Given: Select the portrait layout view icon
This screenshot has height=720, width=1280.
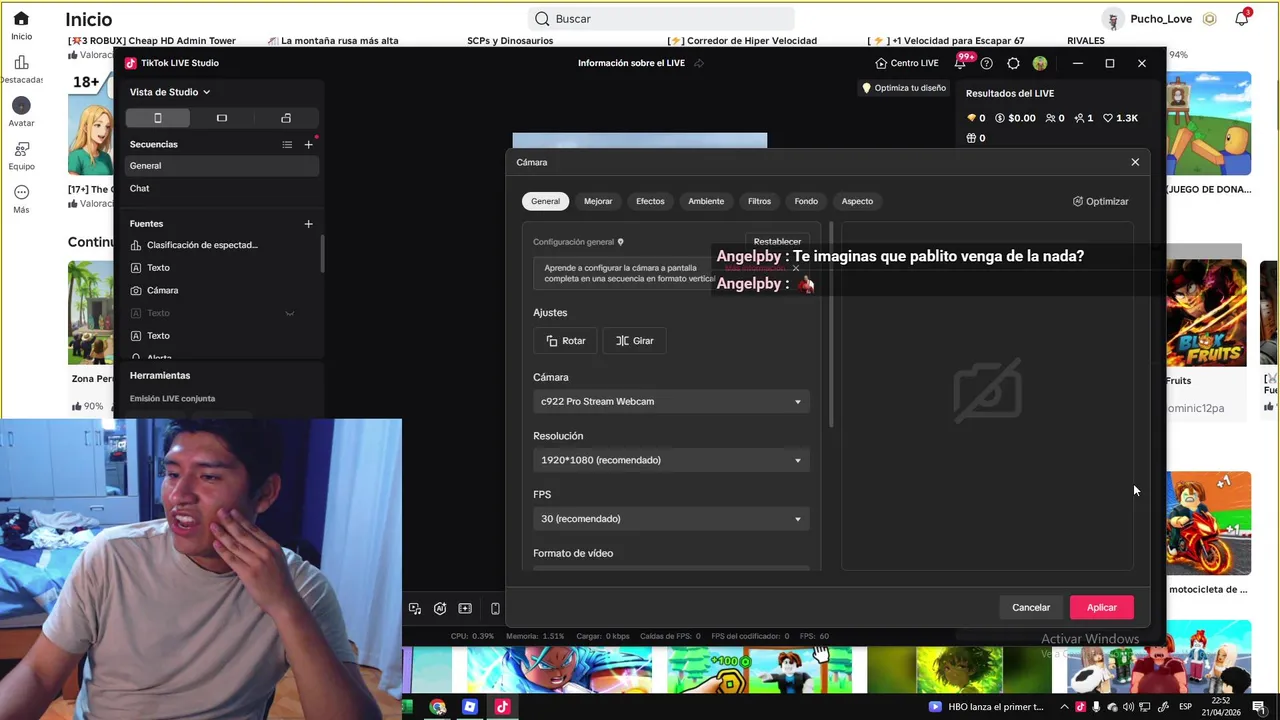Looking at the screenshot, I should [x=158, y=118].
